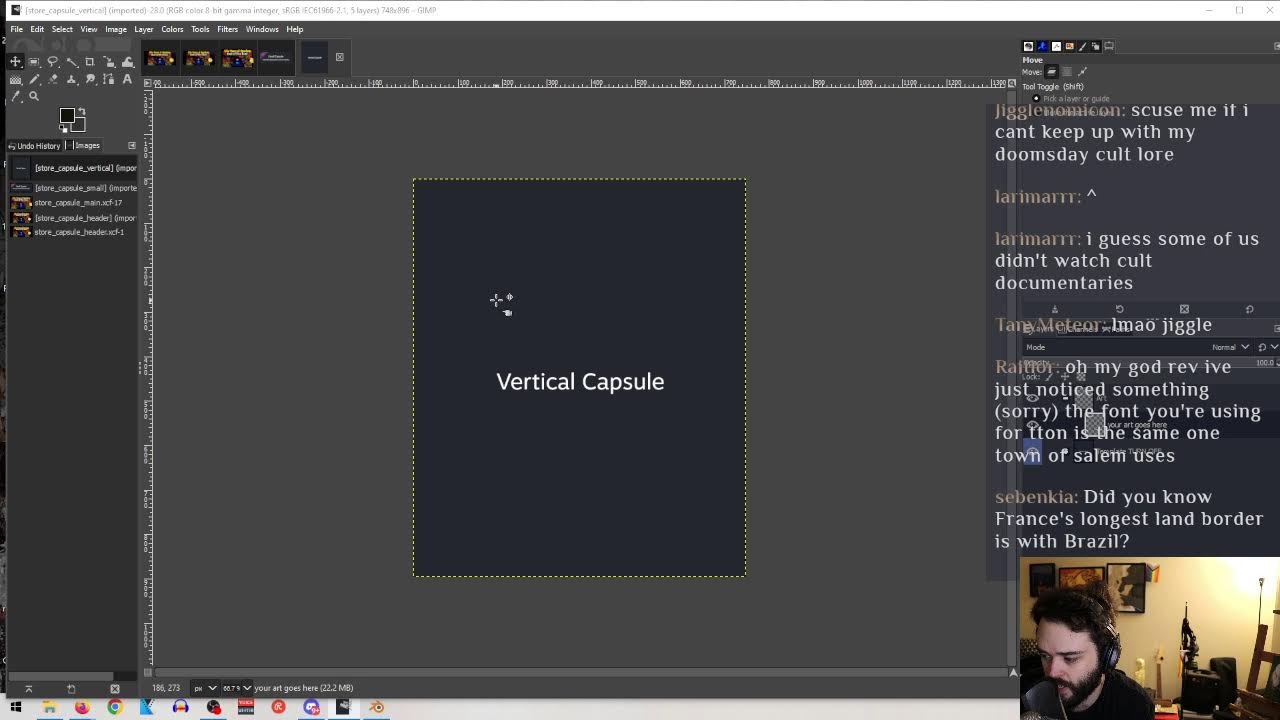This screenshot has height=720, width=1280.
Task: Set Move mode to path
Action: coord(1082,72)
